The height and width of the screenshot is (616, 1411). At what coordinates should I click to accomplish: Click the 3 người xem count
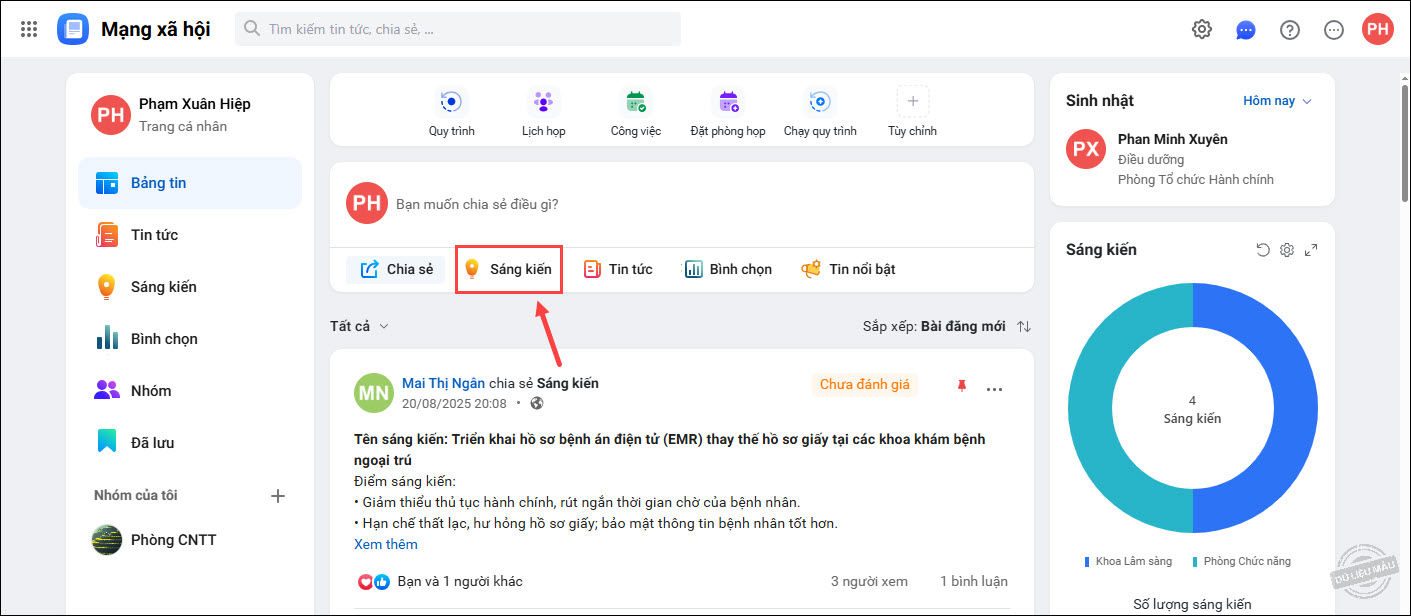coord(869,581)
